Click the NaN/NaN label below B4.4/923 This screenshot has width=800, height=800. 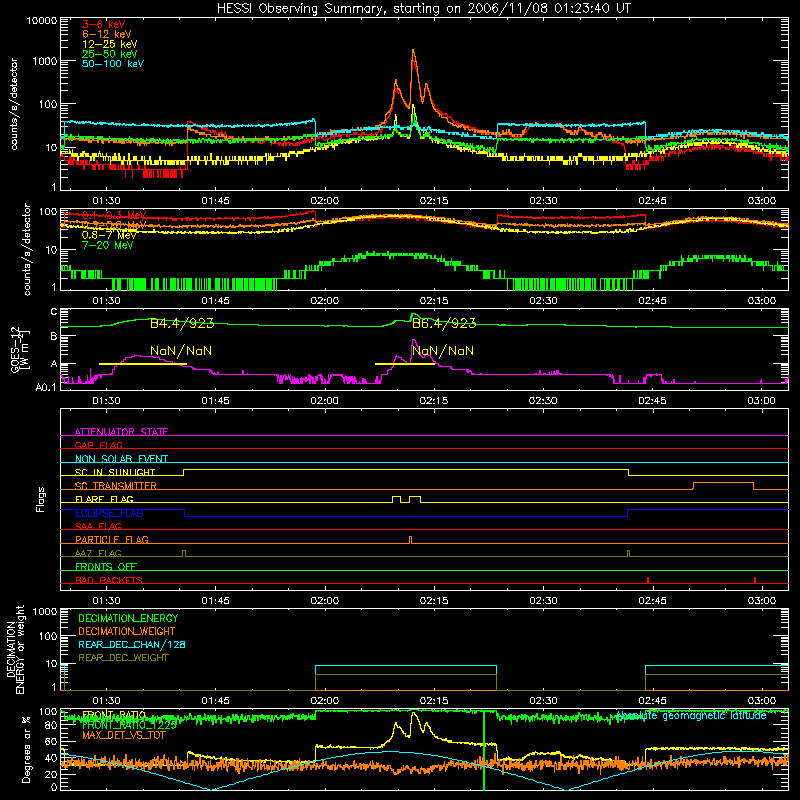tap(181, 351)
